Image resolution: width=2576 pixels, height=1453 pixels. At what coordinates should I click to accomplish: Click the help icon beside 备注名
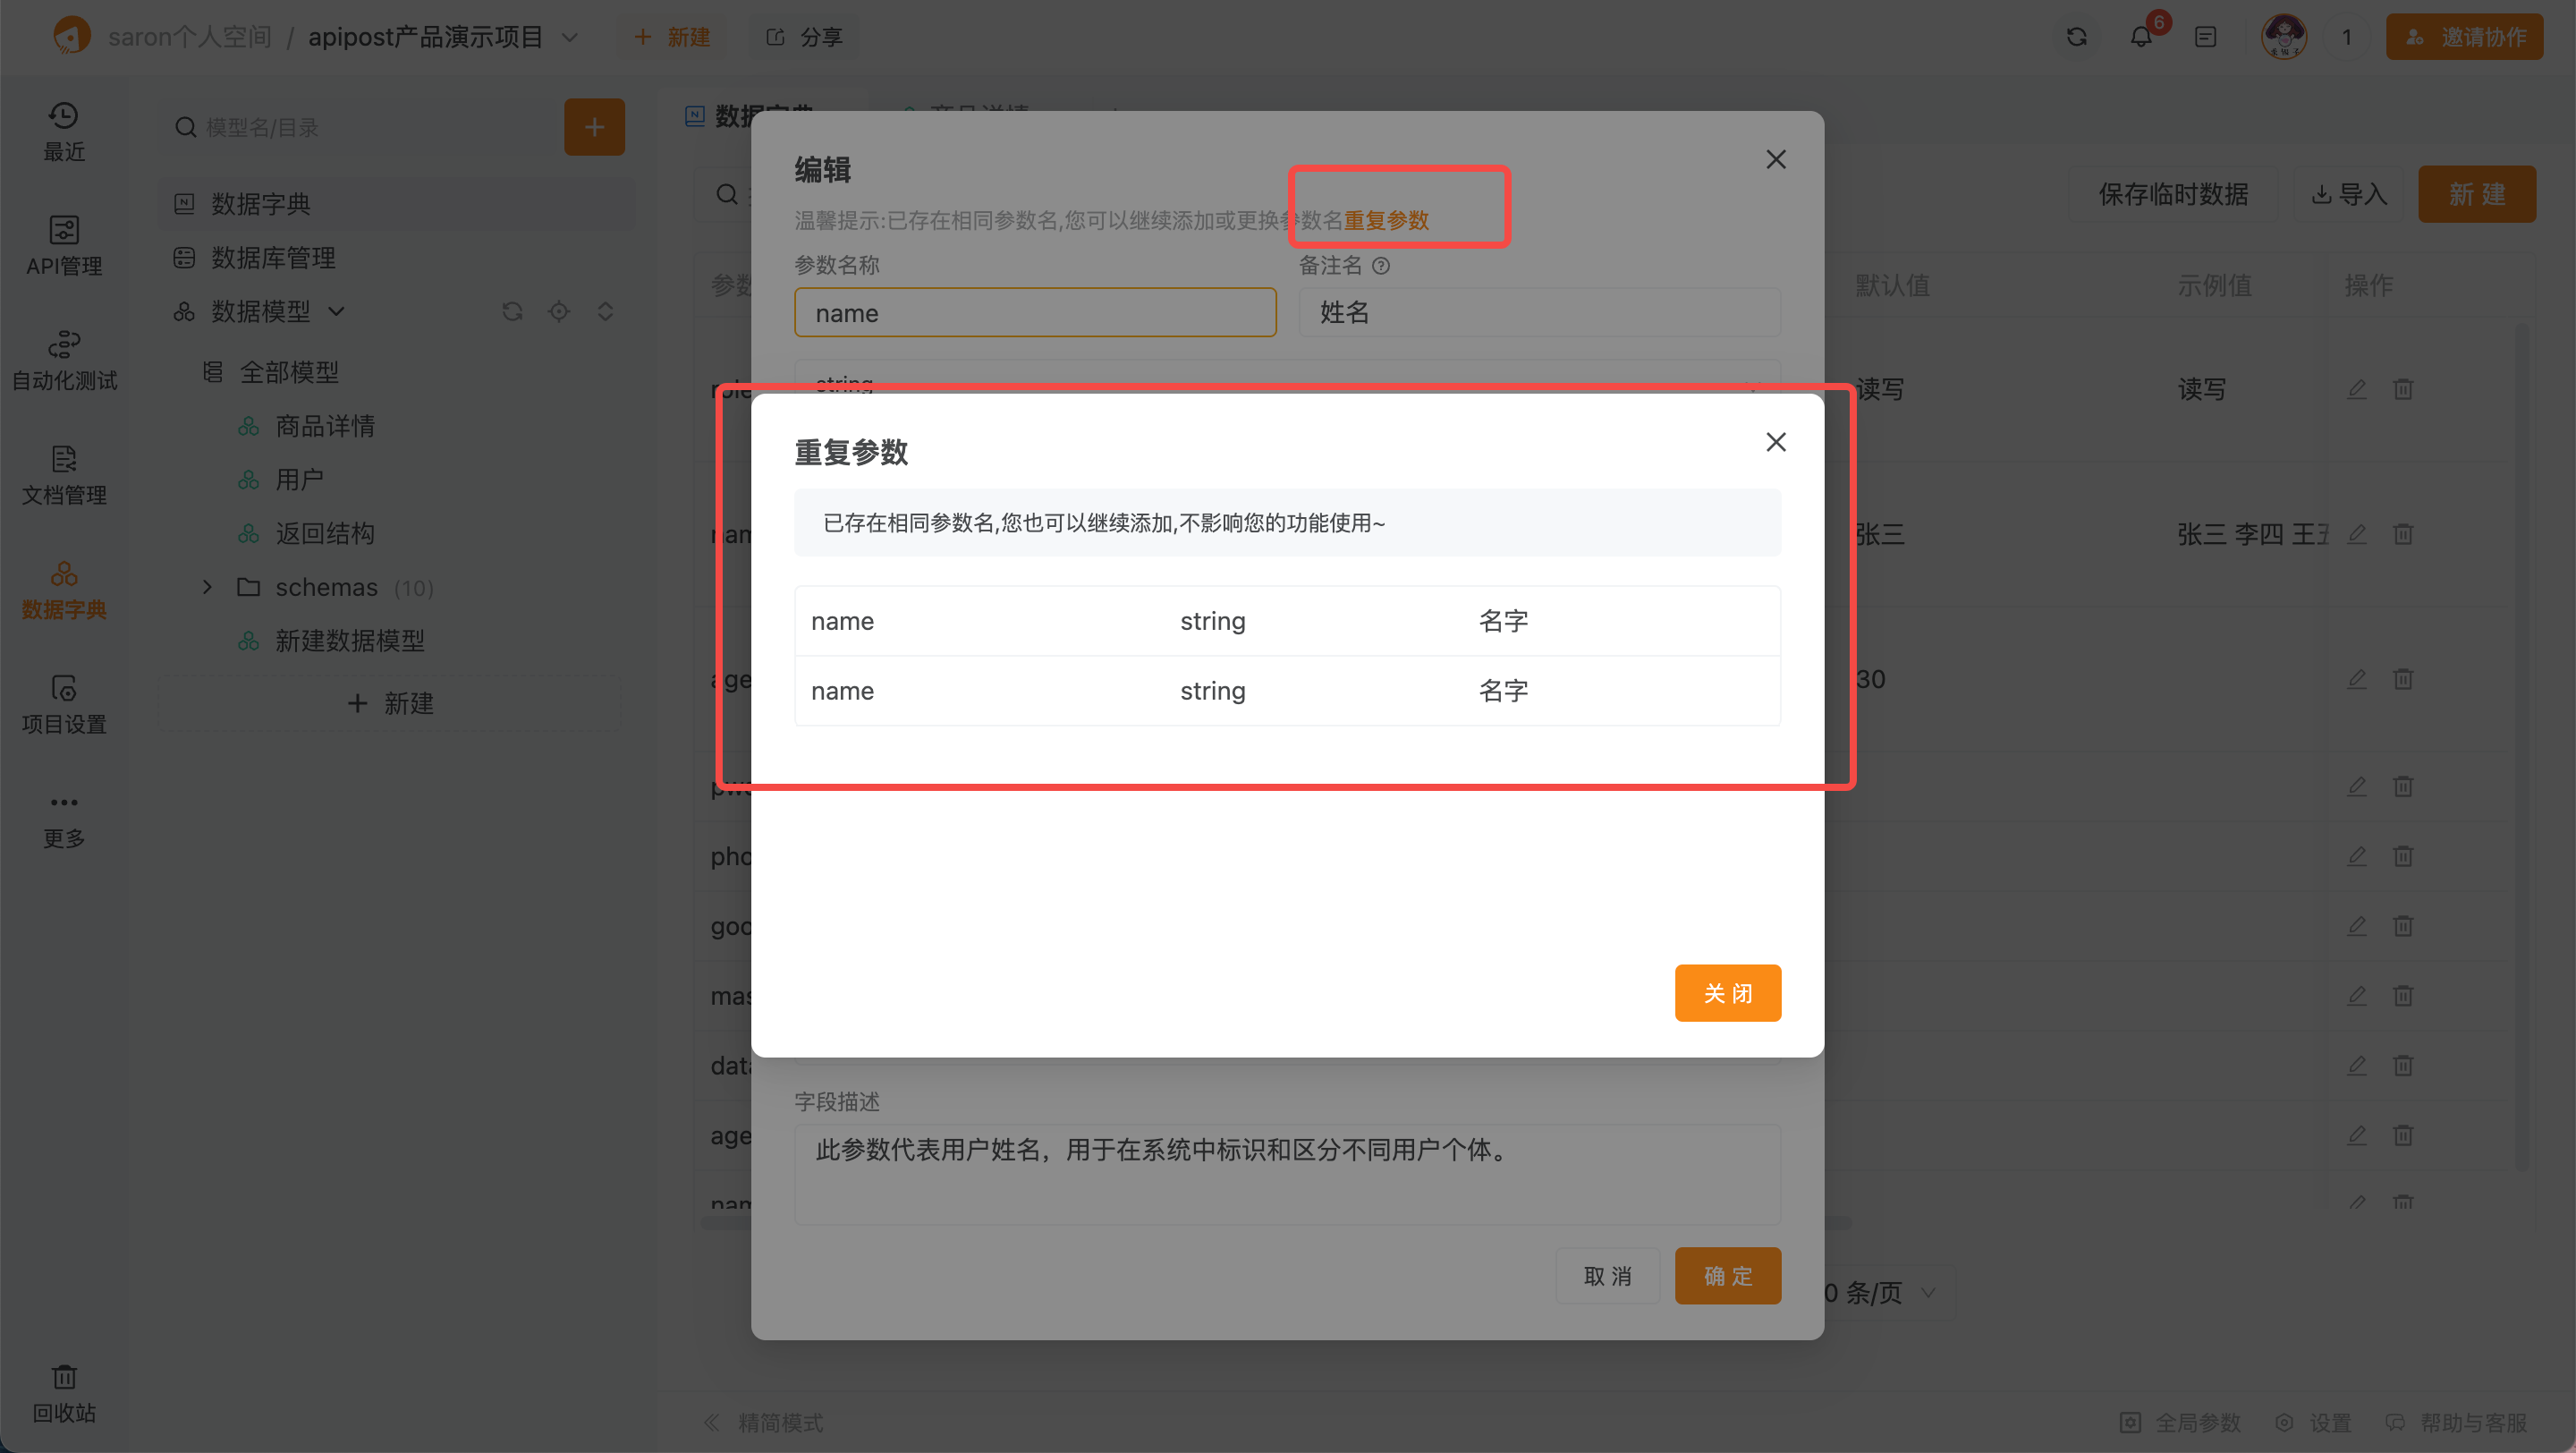pos(1381,266)
